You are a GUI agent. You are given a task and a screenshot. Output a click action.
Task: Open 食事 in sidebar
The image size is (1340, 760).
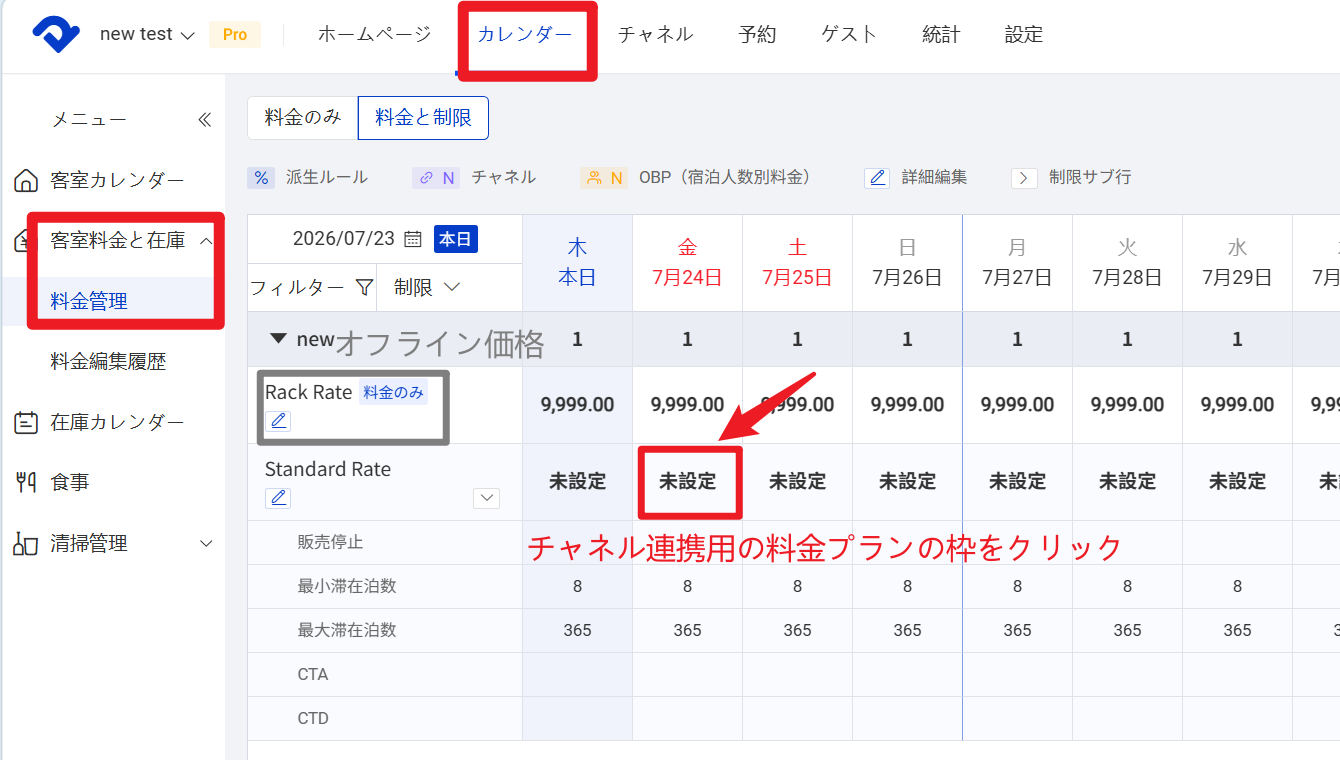coord(70,482)
